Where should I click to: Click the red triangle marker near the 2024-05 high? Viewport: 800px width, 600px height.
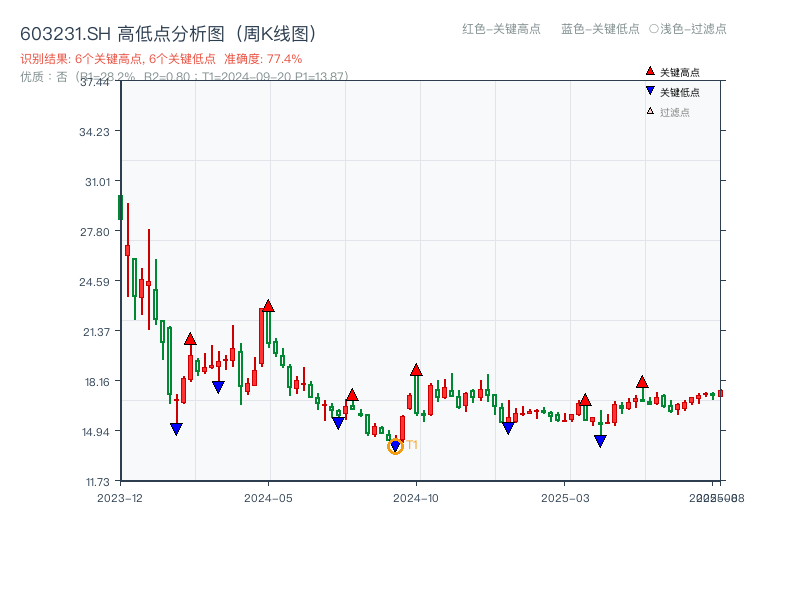coord(269,305)
